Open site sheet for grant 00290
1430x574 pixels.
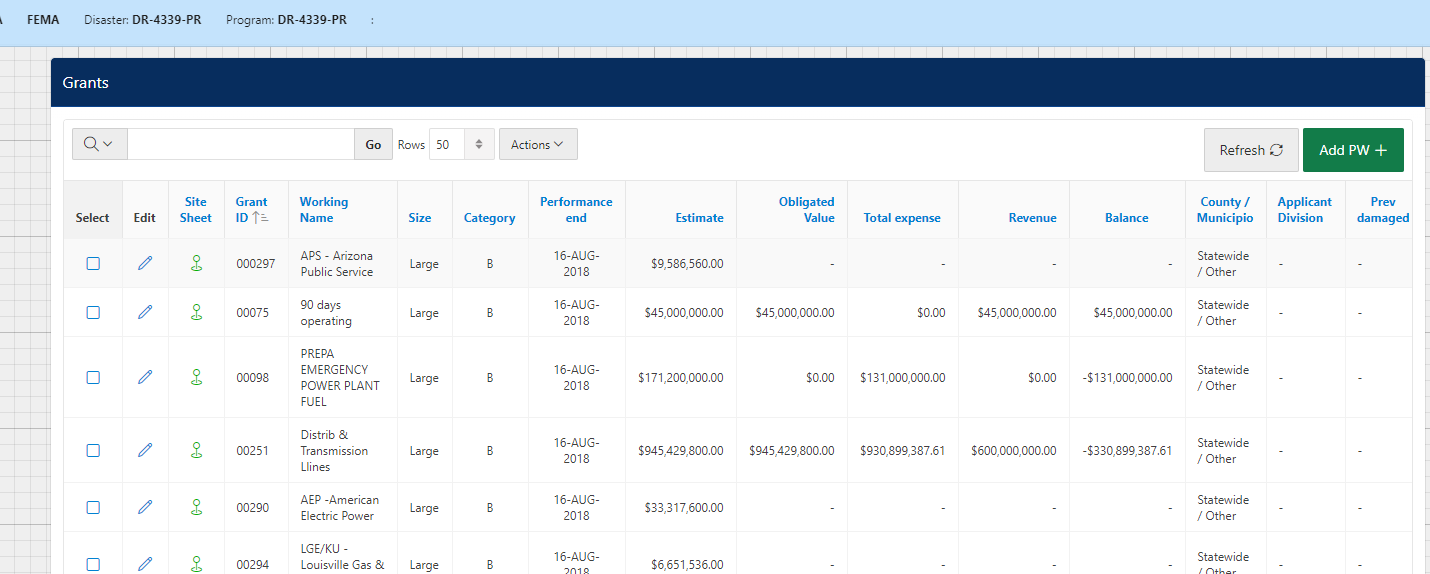(x=196, y=507)
